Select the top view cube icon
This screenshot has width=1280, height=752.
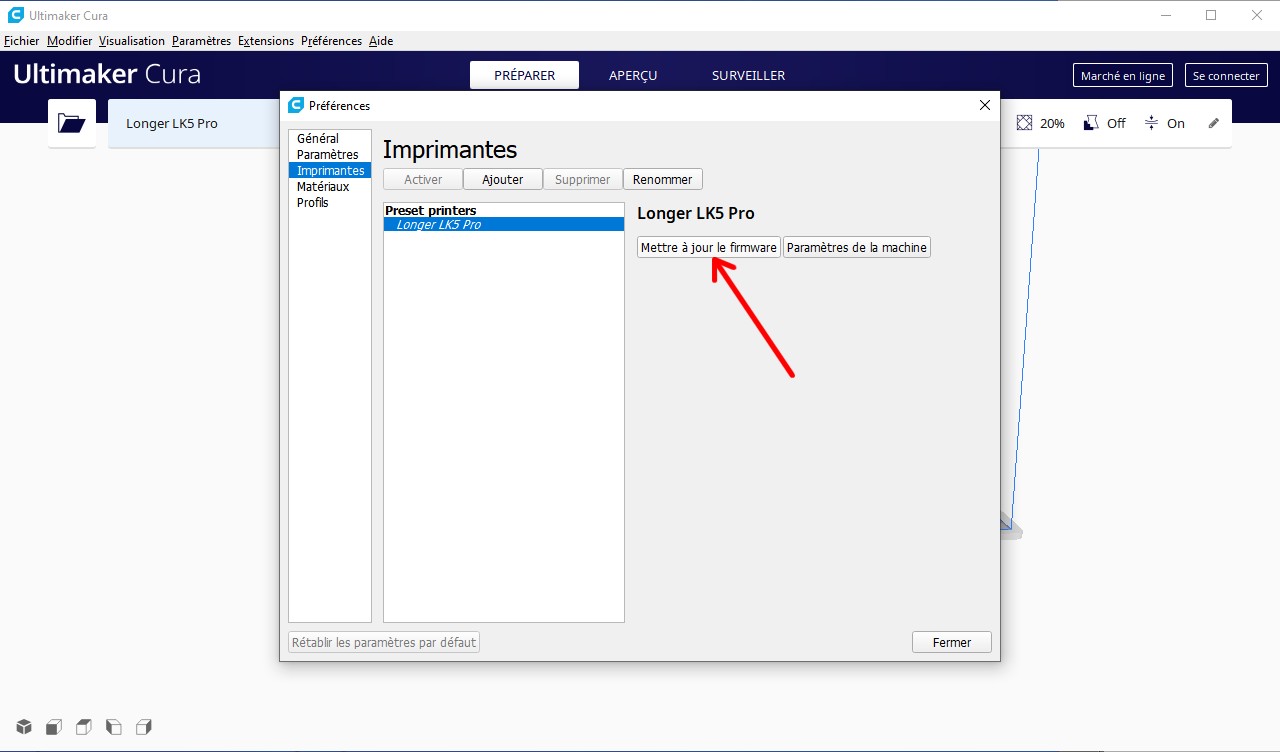(x=84, y=727)
